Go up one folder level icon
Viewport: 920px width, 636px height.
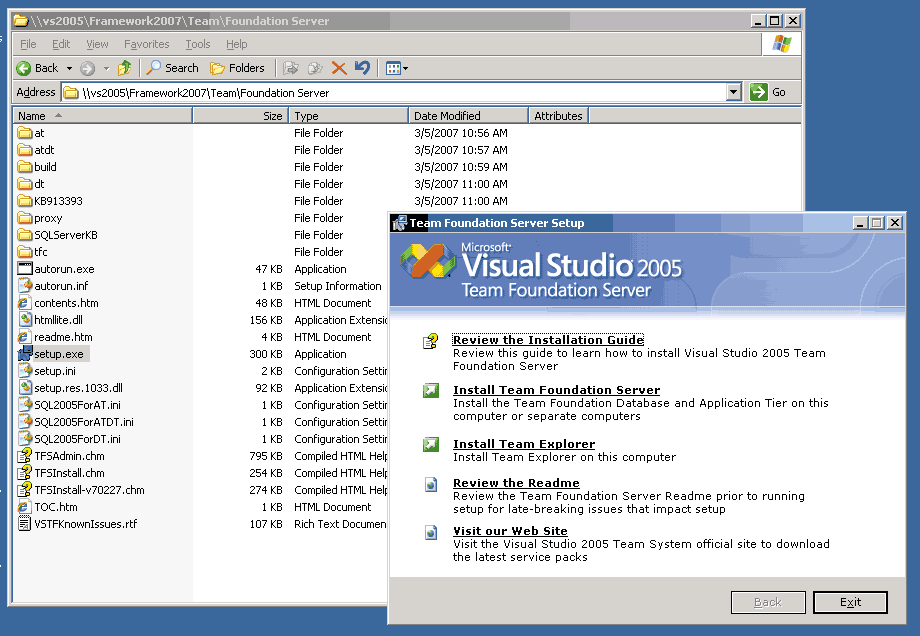124,68
